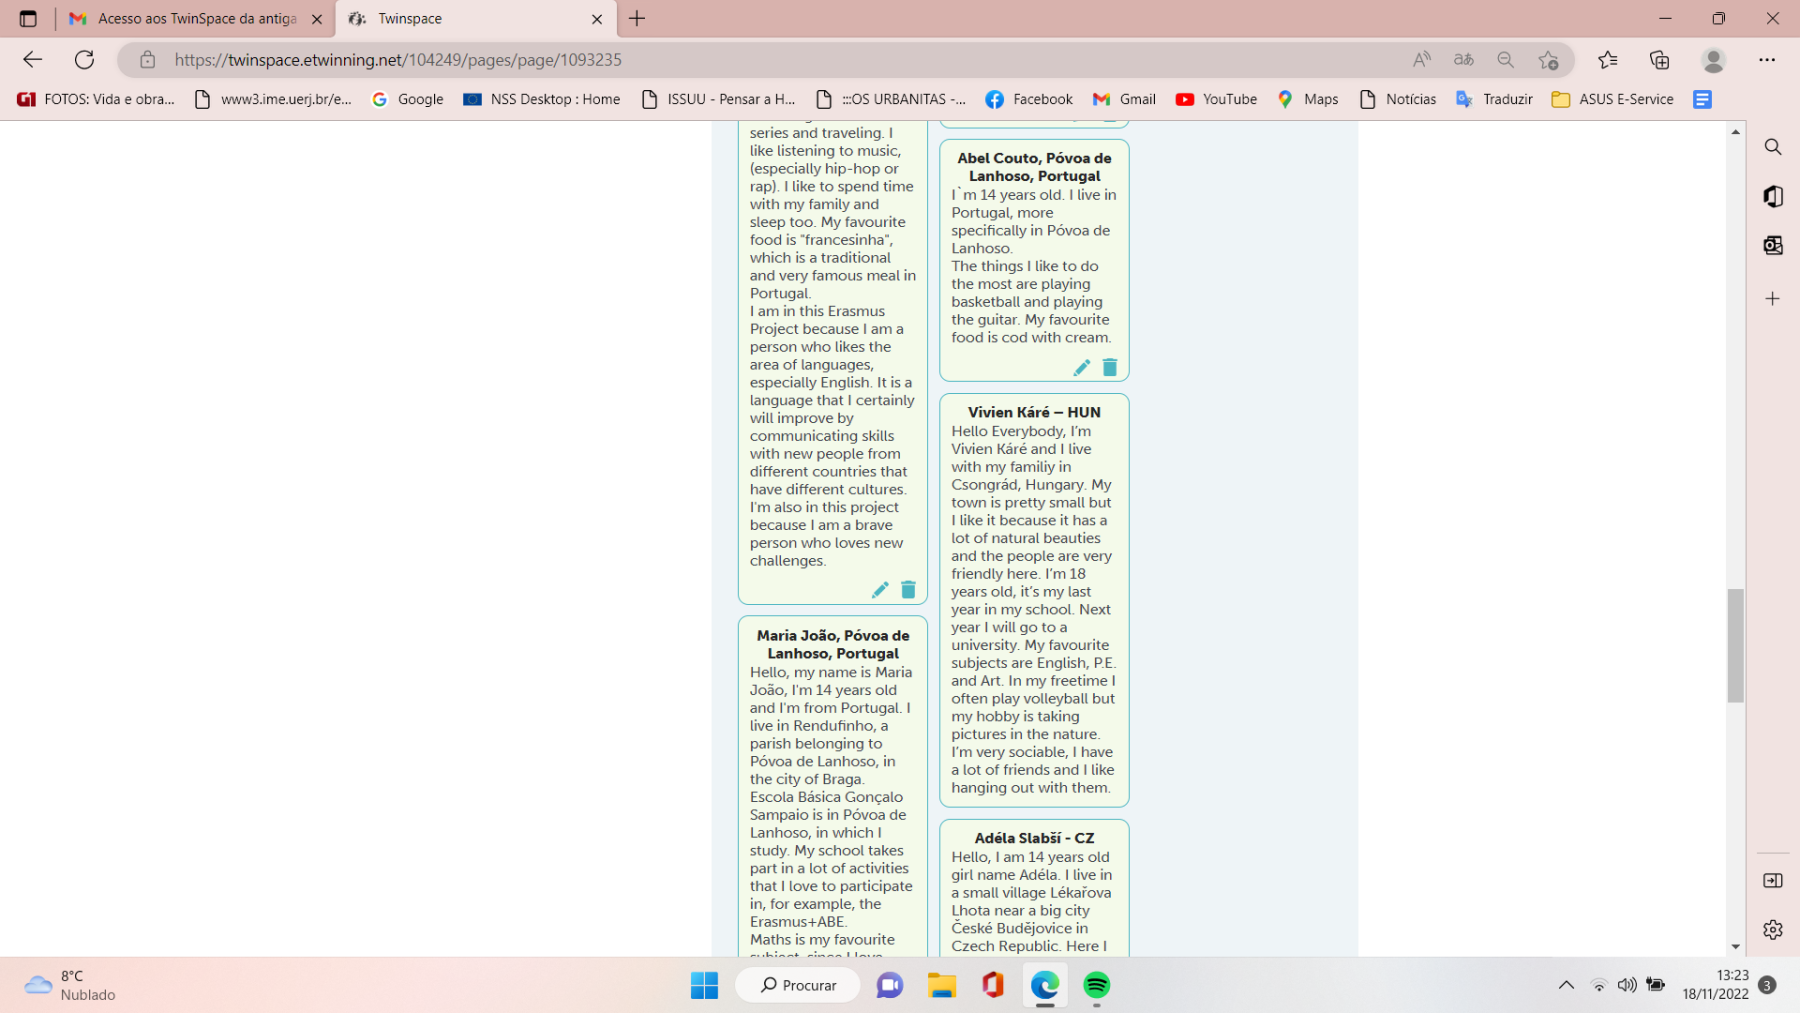Viewport: 1800px width, 1013px height.
Task: Open clock and date 18/11/2022
Action: pyautogui.click(x=1715, y=985)
